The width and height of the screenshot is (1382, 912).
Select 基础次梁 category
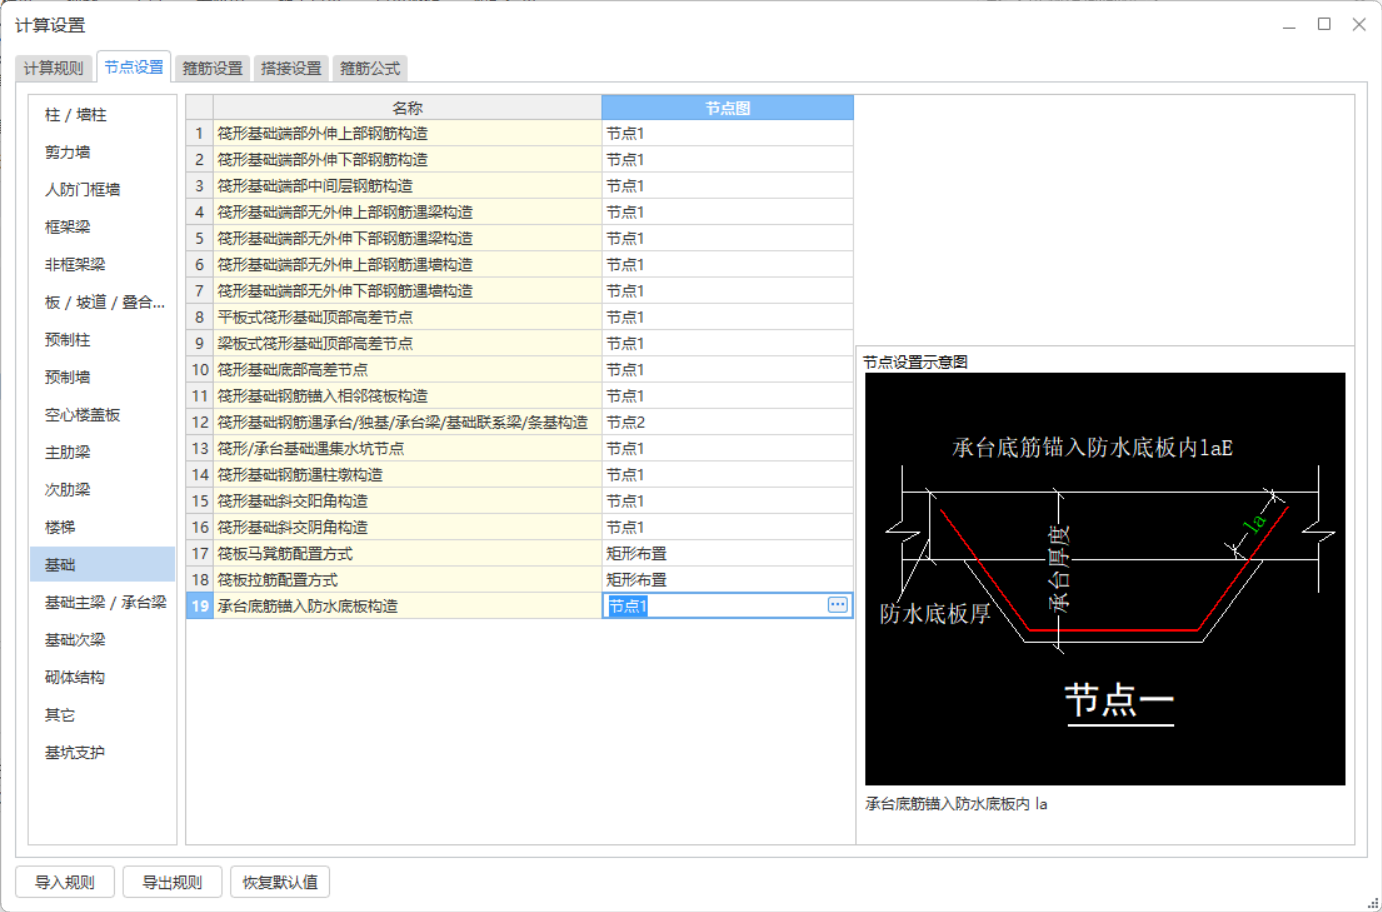pyautogui.click(x=102, y=640)
